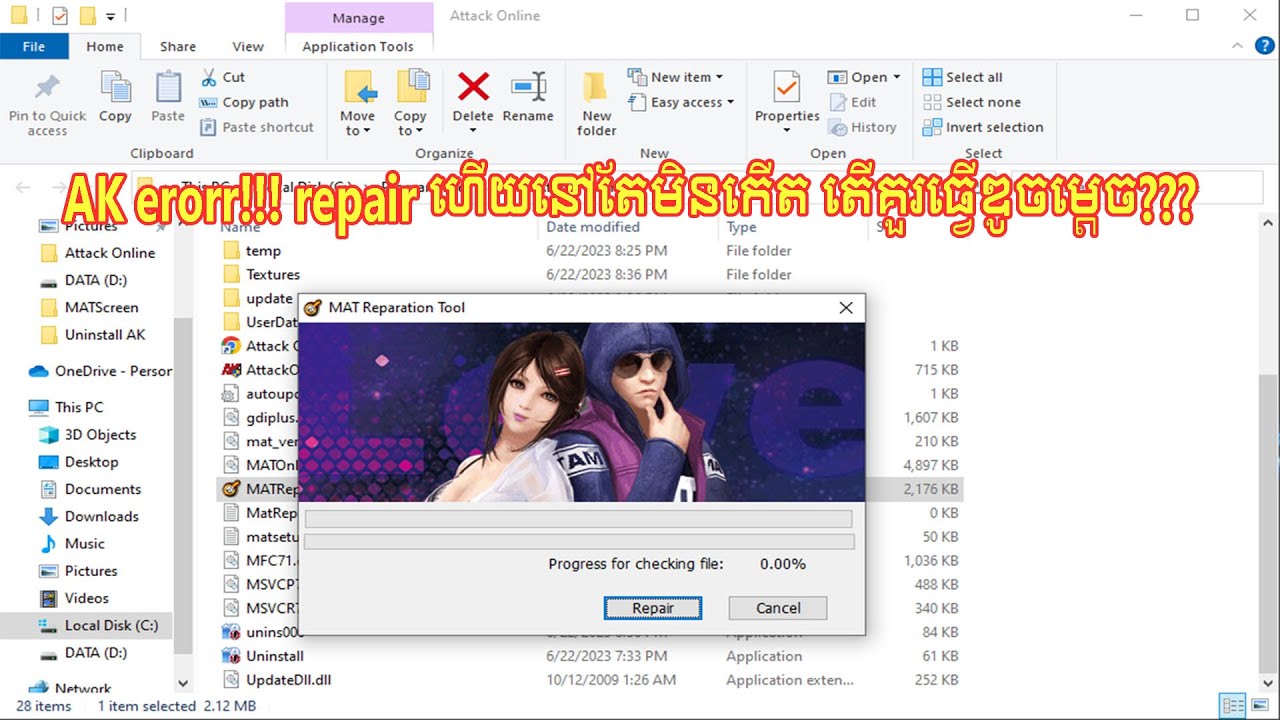The image size is (1280, 720).
Task: Click the Cut scissors command
Action: 222,77
